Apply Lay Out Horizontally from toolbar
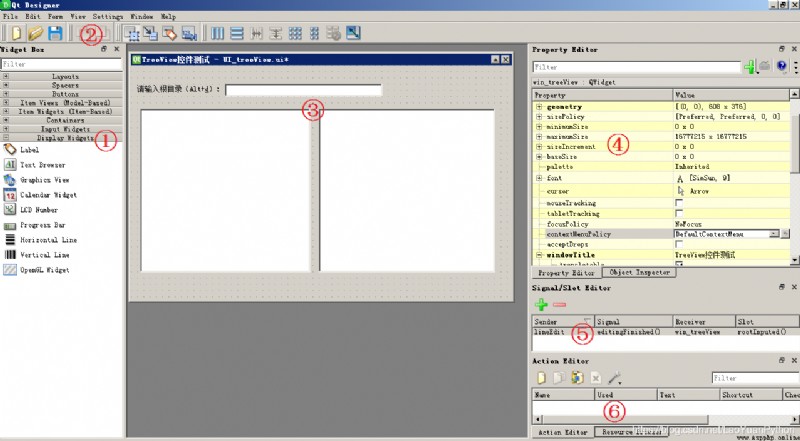Image resolution: width=800 pixels, height=441 pixels. (217, 34)
